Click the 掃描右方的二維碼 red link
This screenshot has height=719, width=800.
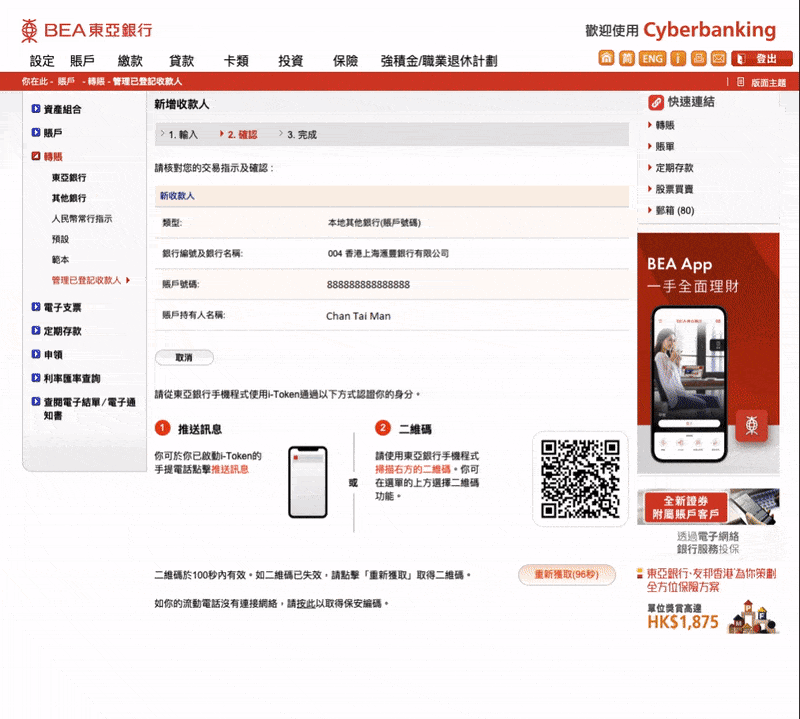(x=413, y=469)
